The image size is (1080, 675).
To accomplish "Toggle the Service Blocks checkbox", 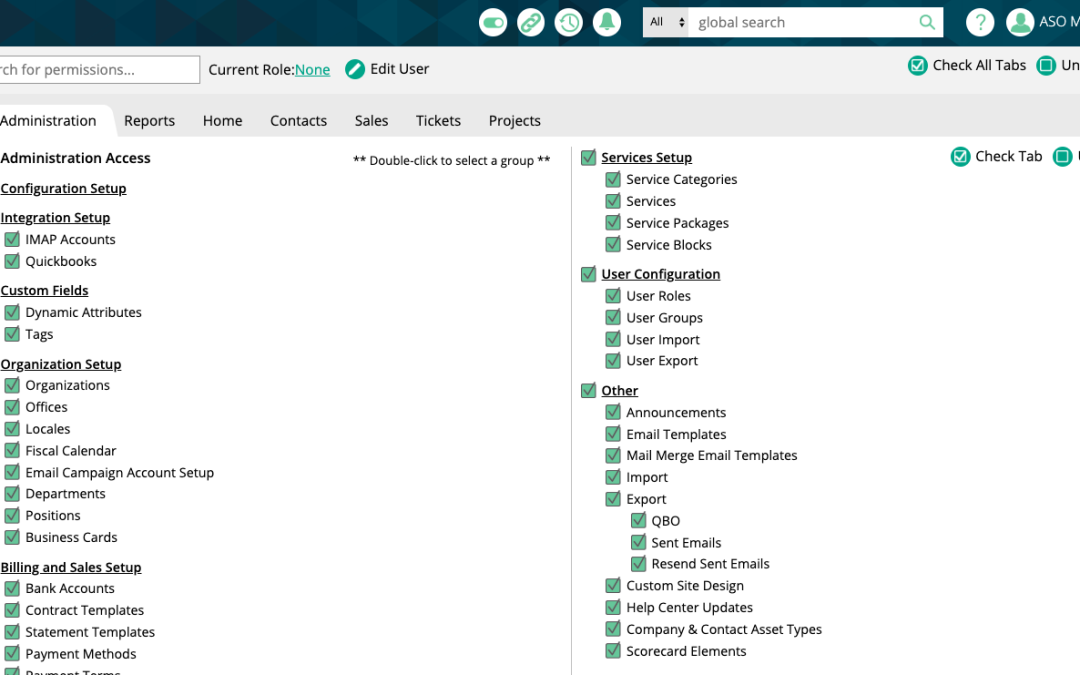I will coord(613,245).
